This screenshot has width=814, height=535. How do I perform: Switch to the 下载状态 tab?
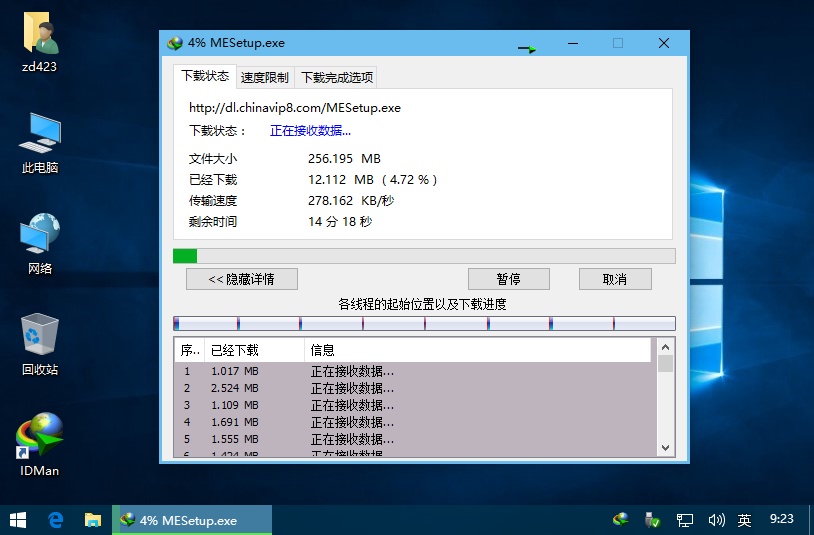pyautogui.click(x=205, y=76)
